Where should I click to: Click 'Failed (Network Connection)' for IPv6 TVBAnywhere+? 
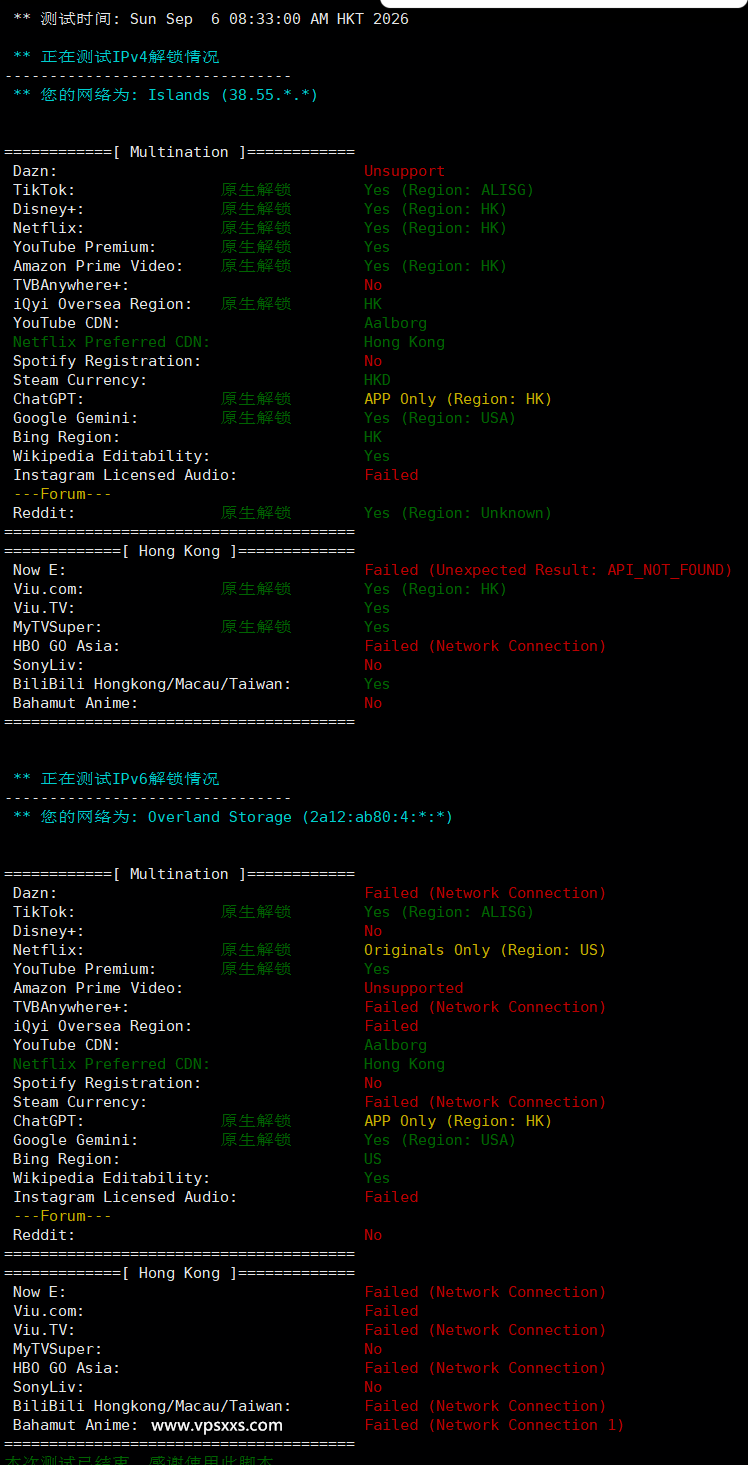click(485, 1007)
